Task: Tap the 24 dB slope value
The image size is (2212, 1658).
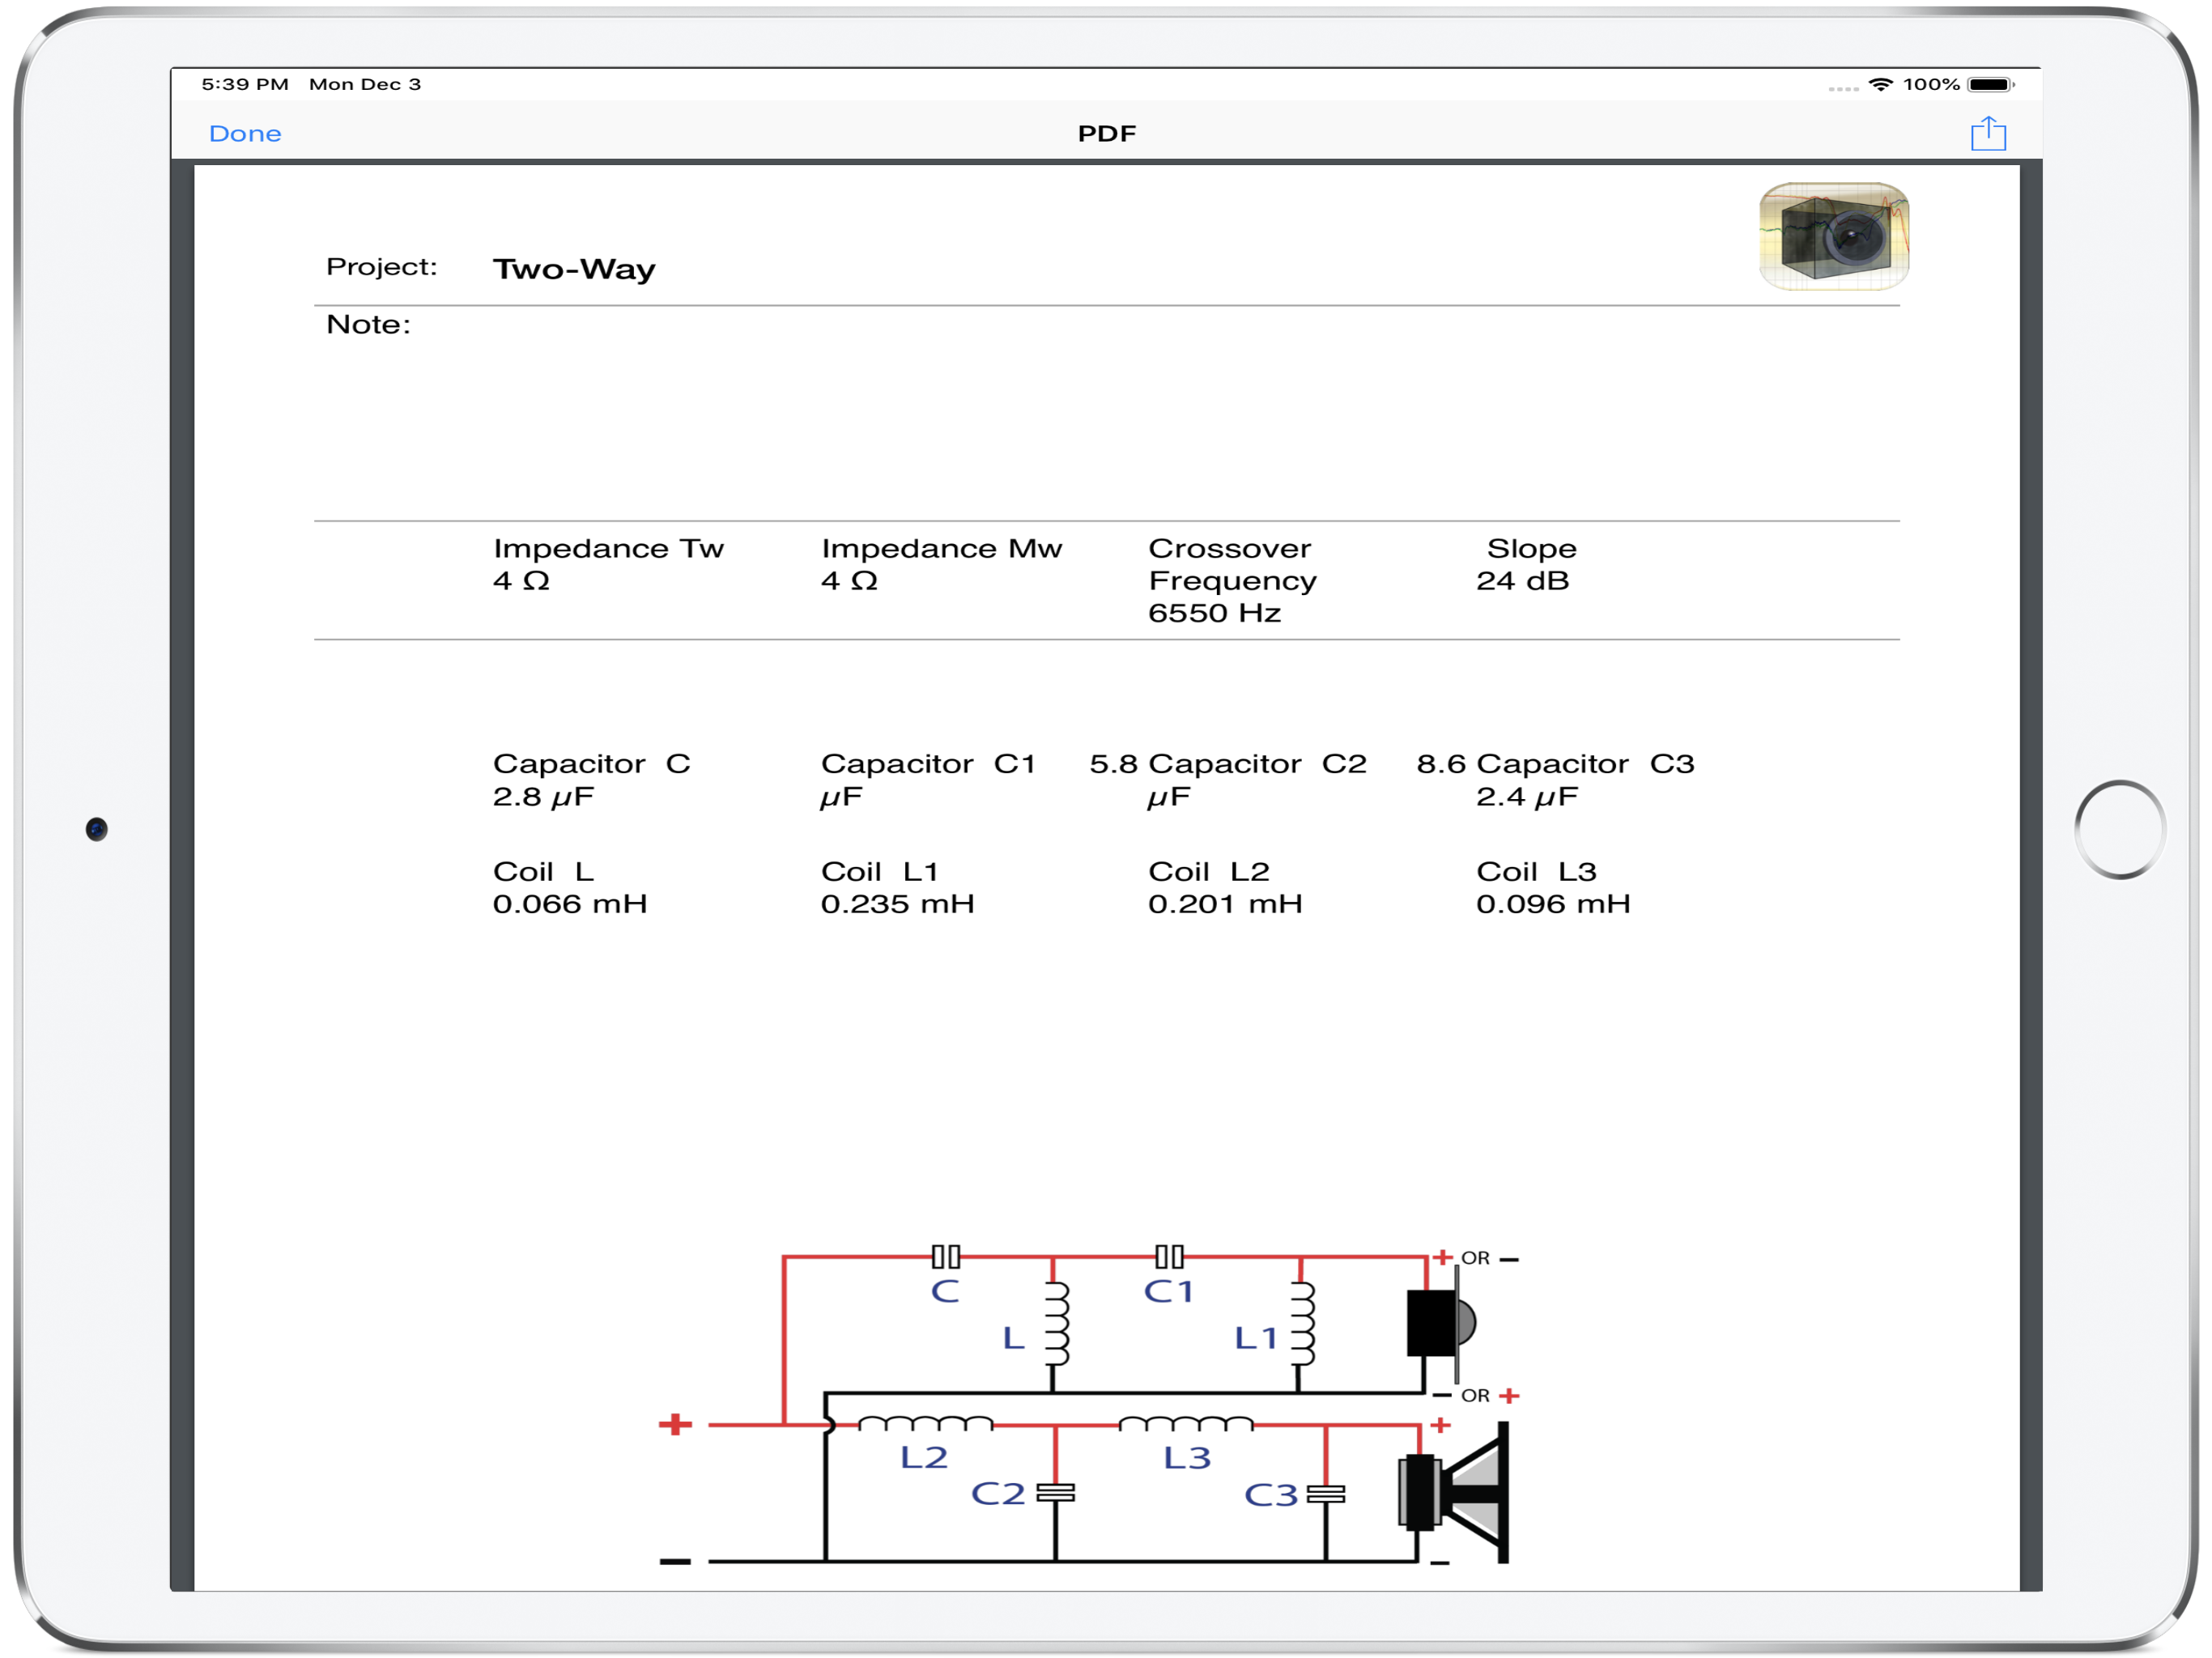Action: point(1521,580)
